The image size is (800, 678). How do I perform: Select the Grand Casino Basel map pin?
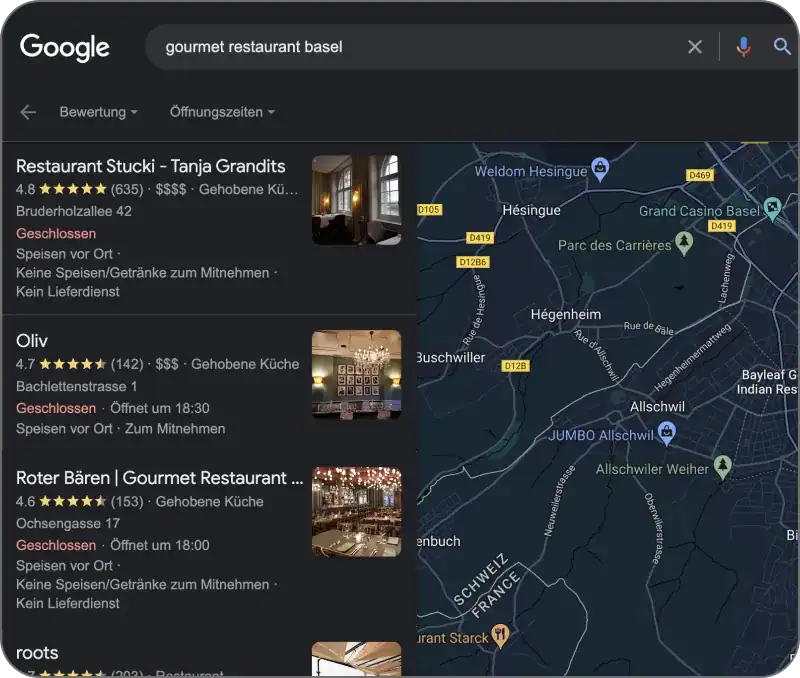coord(772,209)
